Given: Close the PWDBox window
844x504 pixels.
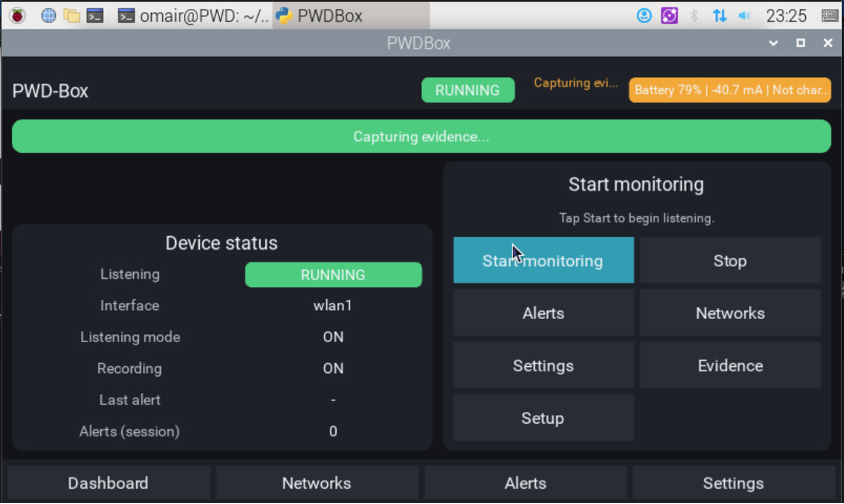Looking at the screenshot, I should [x=828, y=43].
